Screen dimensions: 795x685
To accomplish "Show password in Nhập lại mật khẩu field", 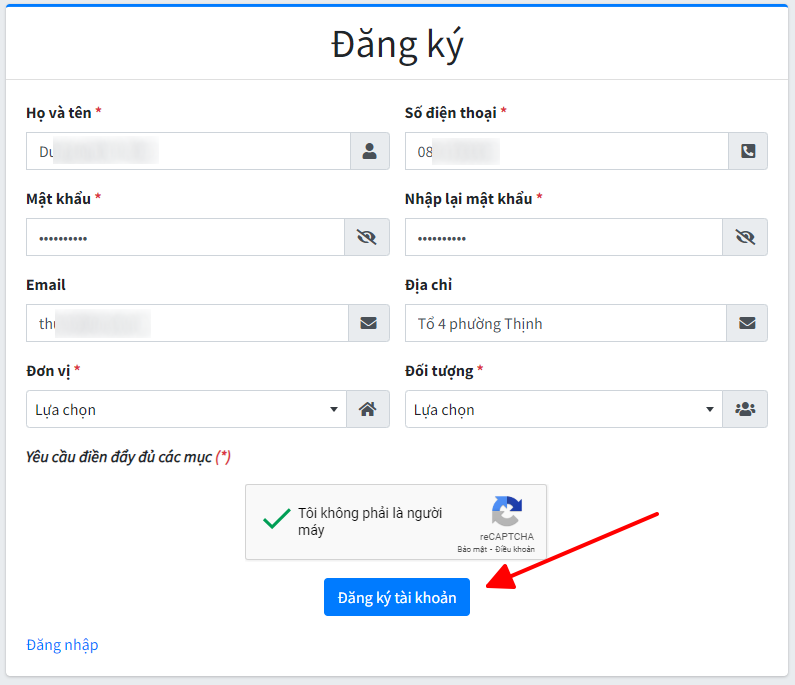I will [745, 237].
